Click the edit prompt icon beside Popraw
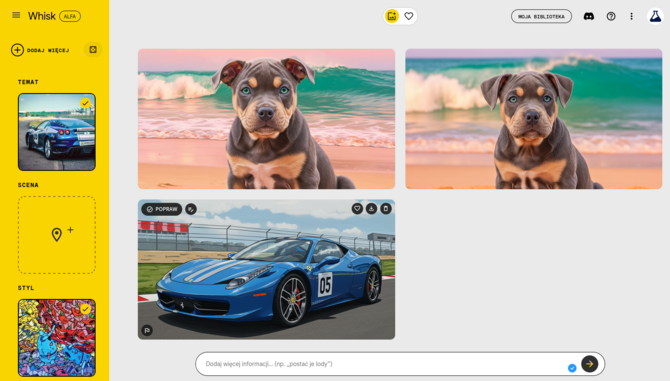Screen dimensions: 670x381 191,209
